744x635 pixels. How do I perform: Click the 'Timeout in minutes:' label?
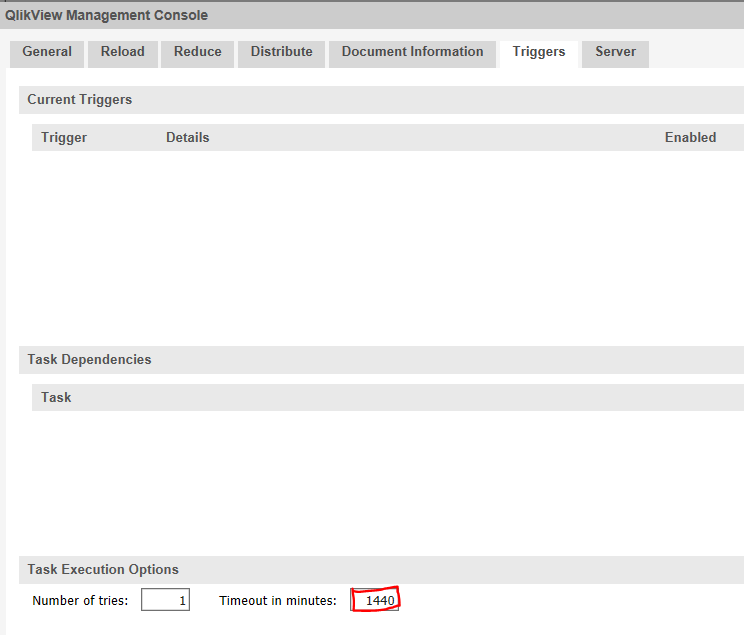pyautogui.click(x=278, y=600)
